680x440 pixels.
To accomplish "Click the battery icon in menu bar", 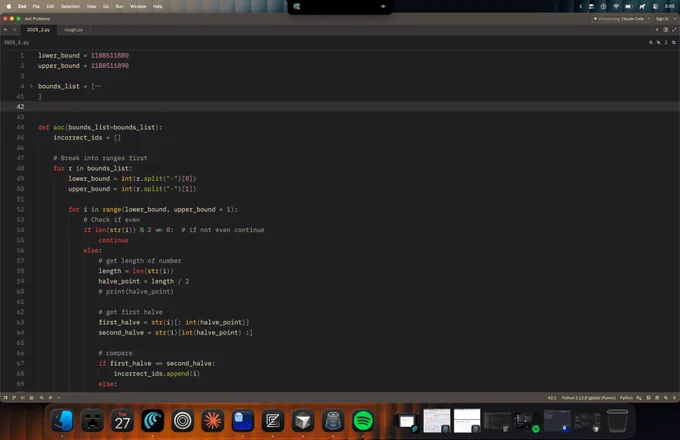I will 628,7.
